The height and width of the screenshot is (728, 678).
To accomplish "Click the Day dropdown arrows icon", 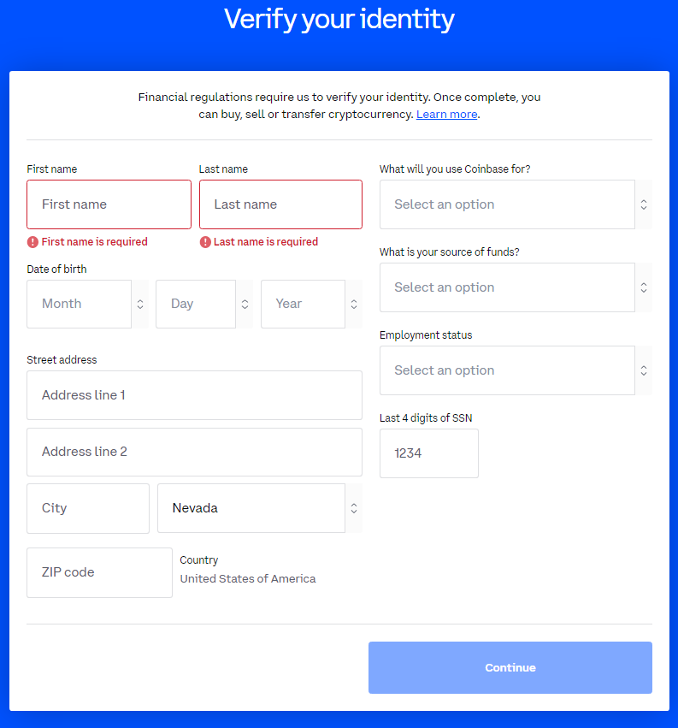I will 244,304.
